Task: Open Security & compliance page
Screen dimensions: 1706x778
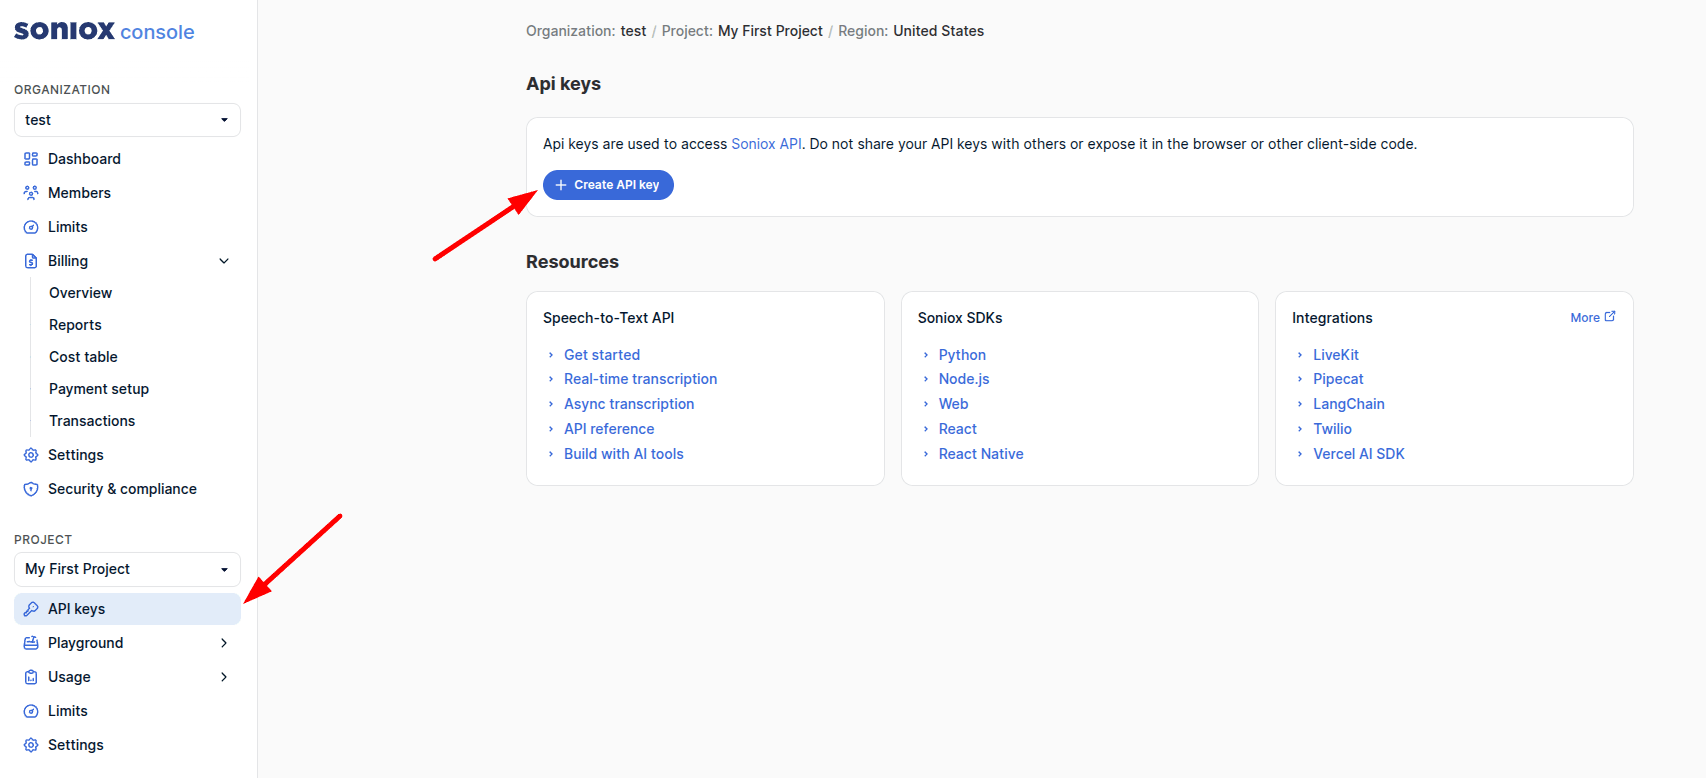Action: (127, 489)
